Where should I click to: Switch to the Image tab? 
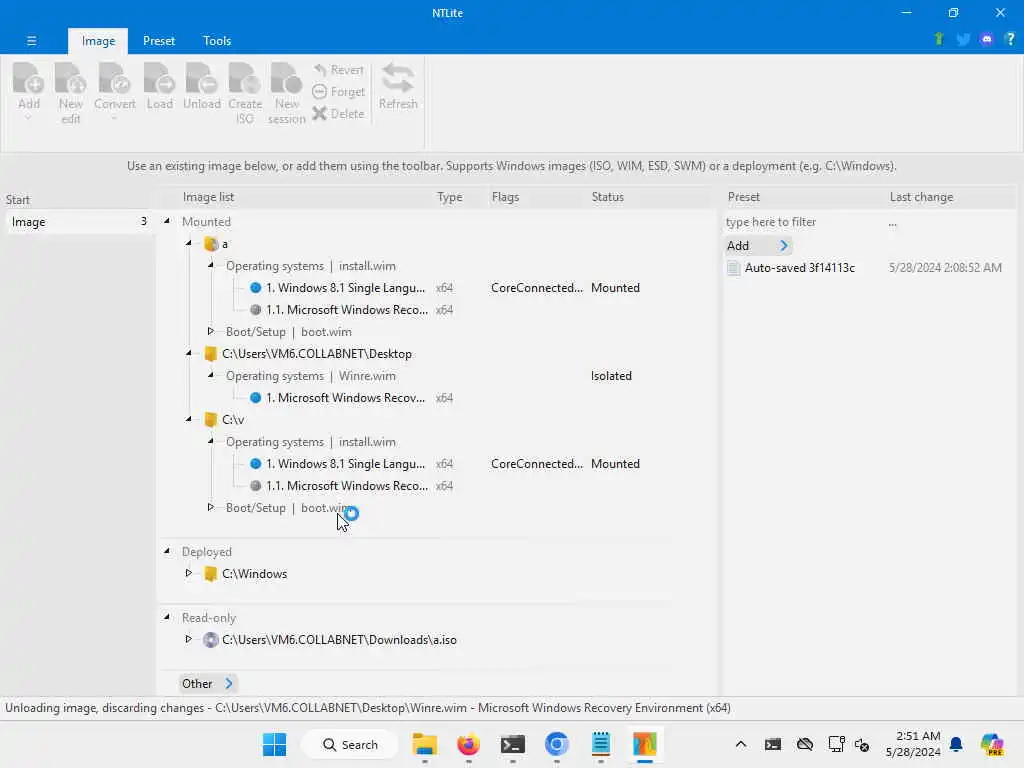98,40
